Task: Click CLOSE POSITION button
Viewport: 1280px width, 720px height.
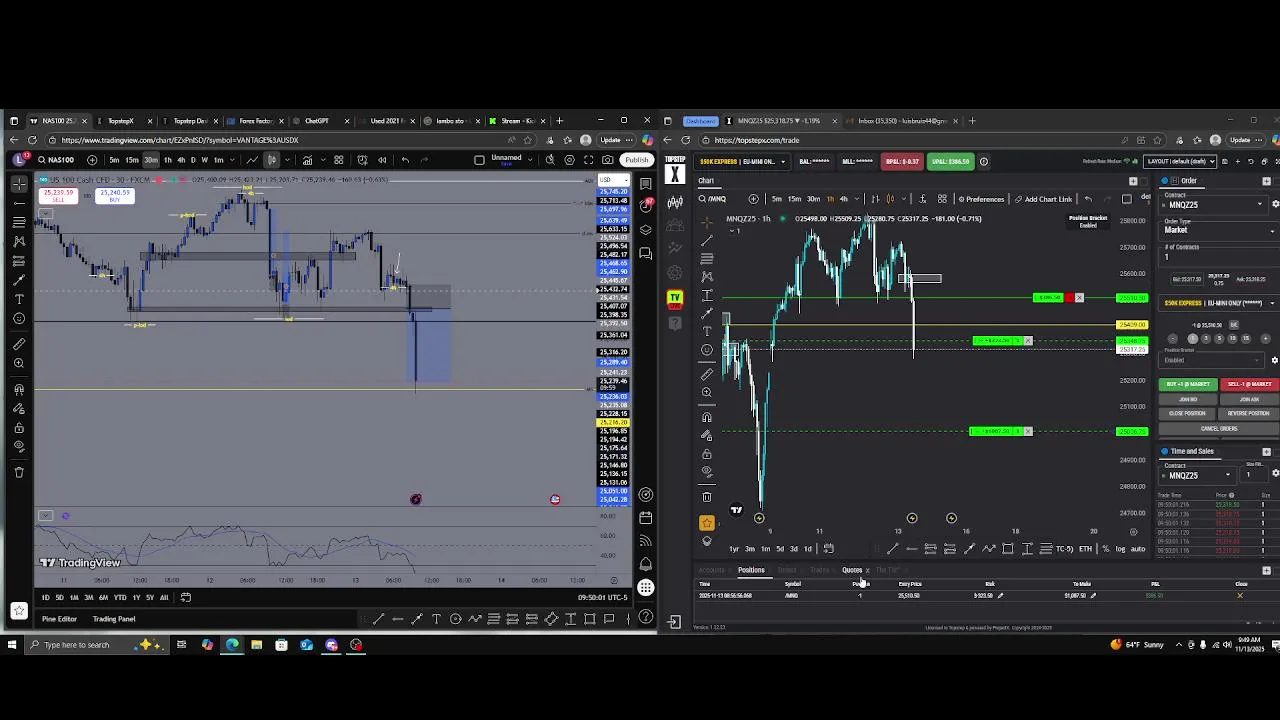Action: (x=1187, y=413)
